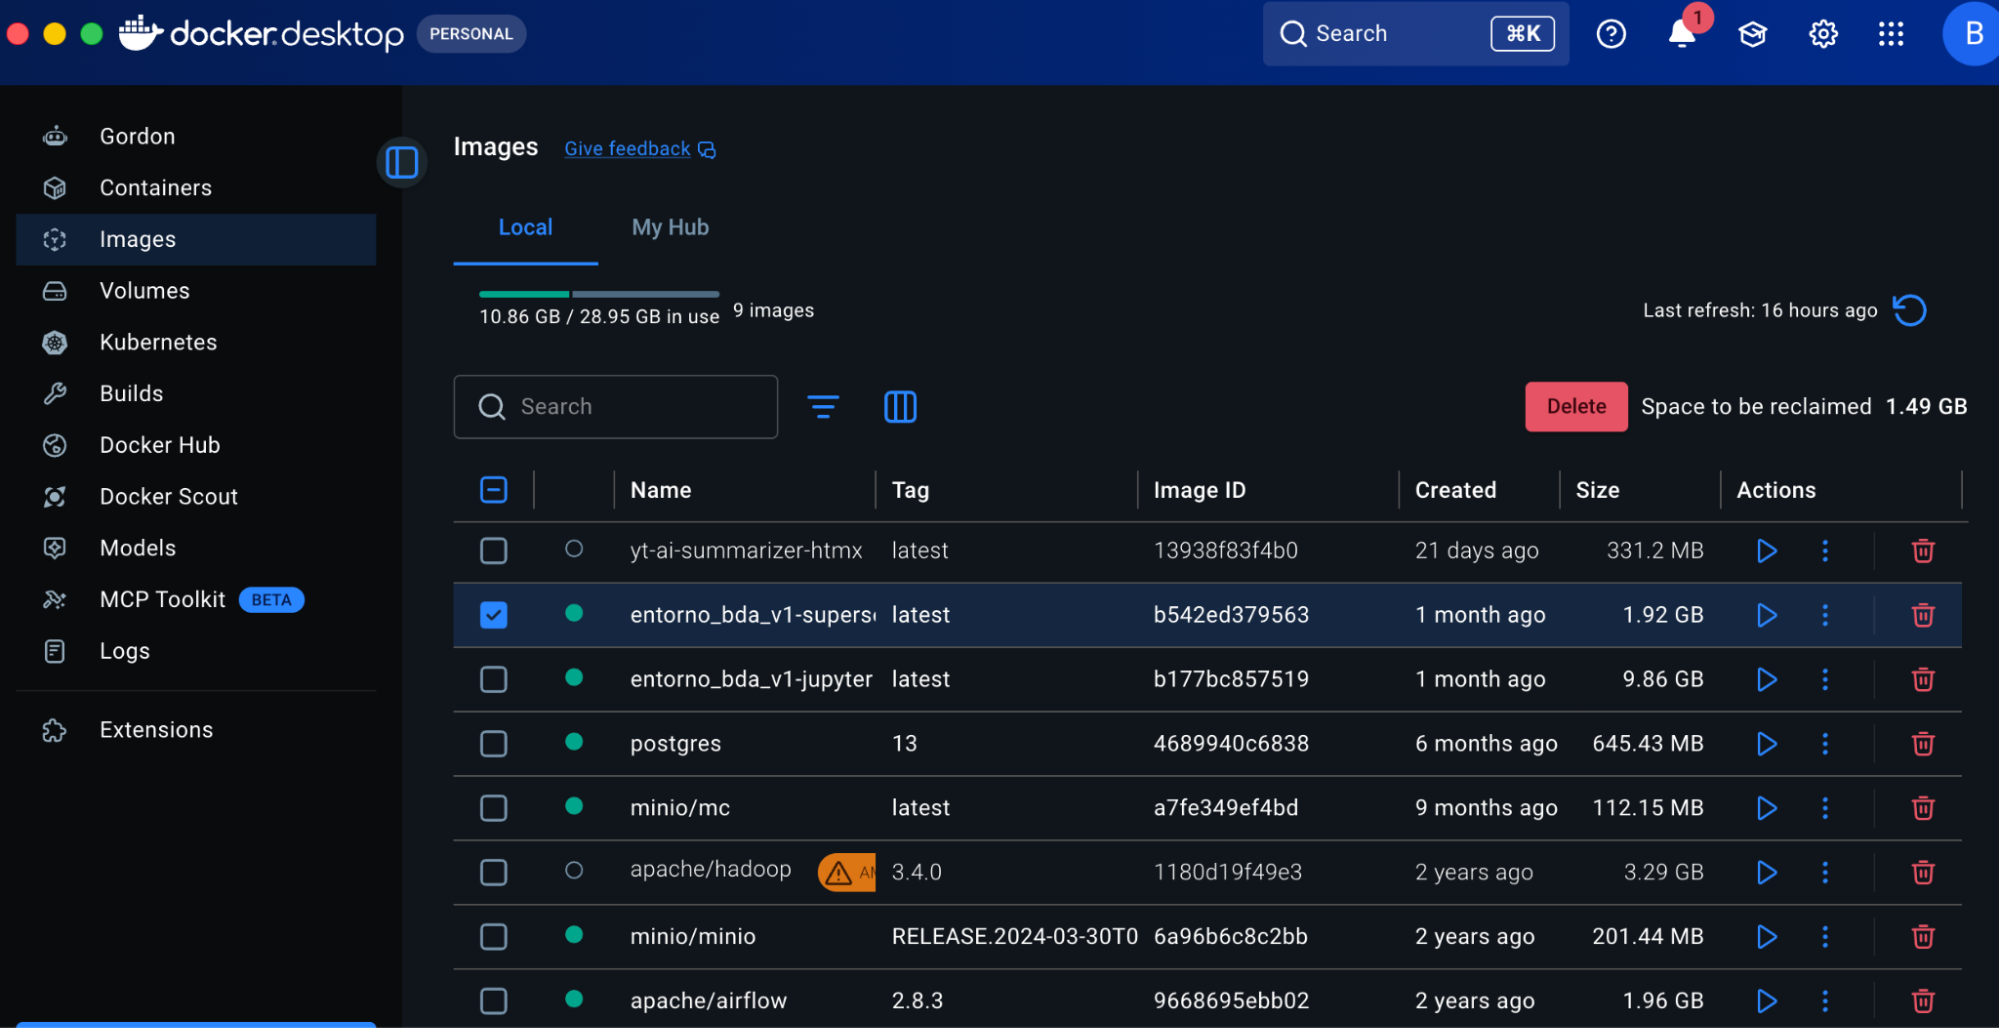Open MCP Toolkit beta section
Screen dimensions: 1999x1028
pos(196,600)
